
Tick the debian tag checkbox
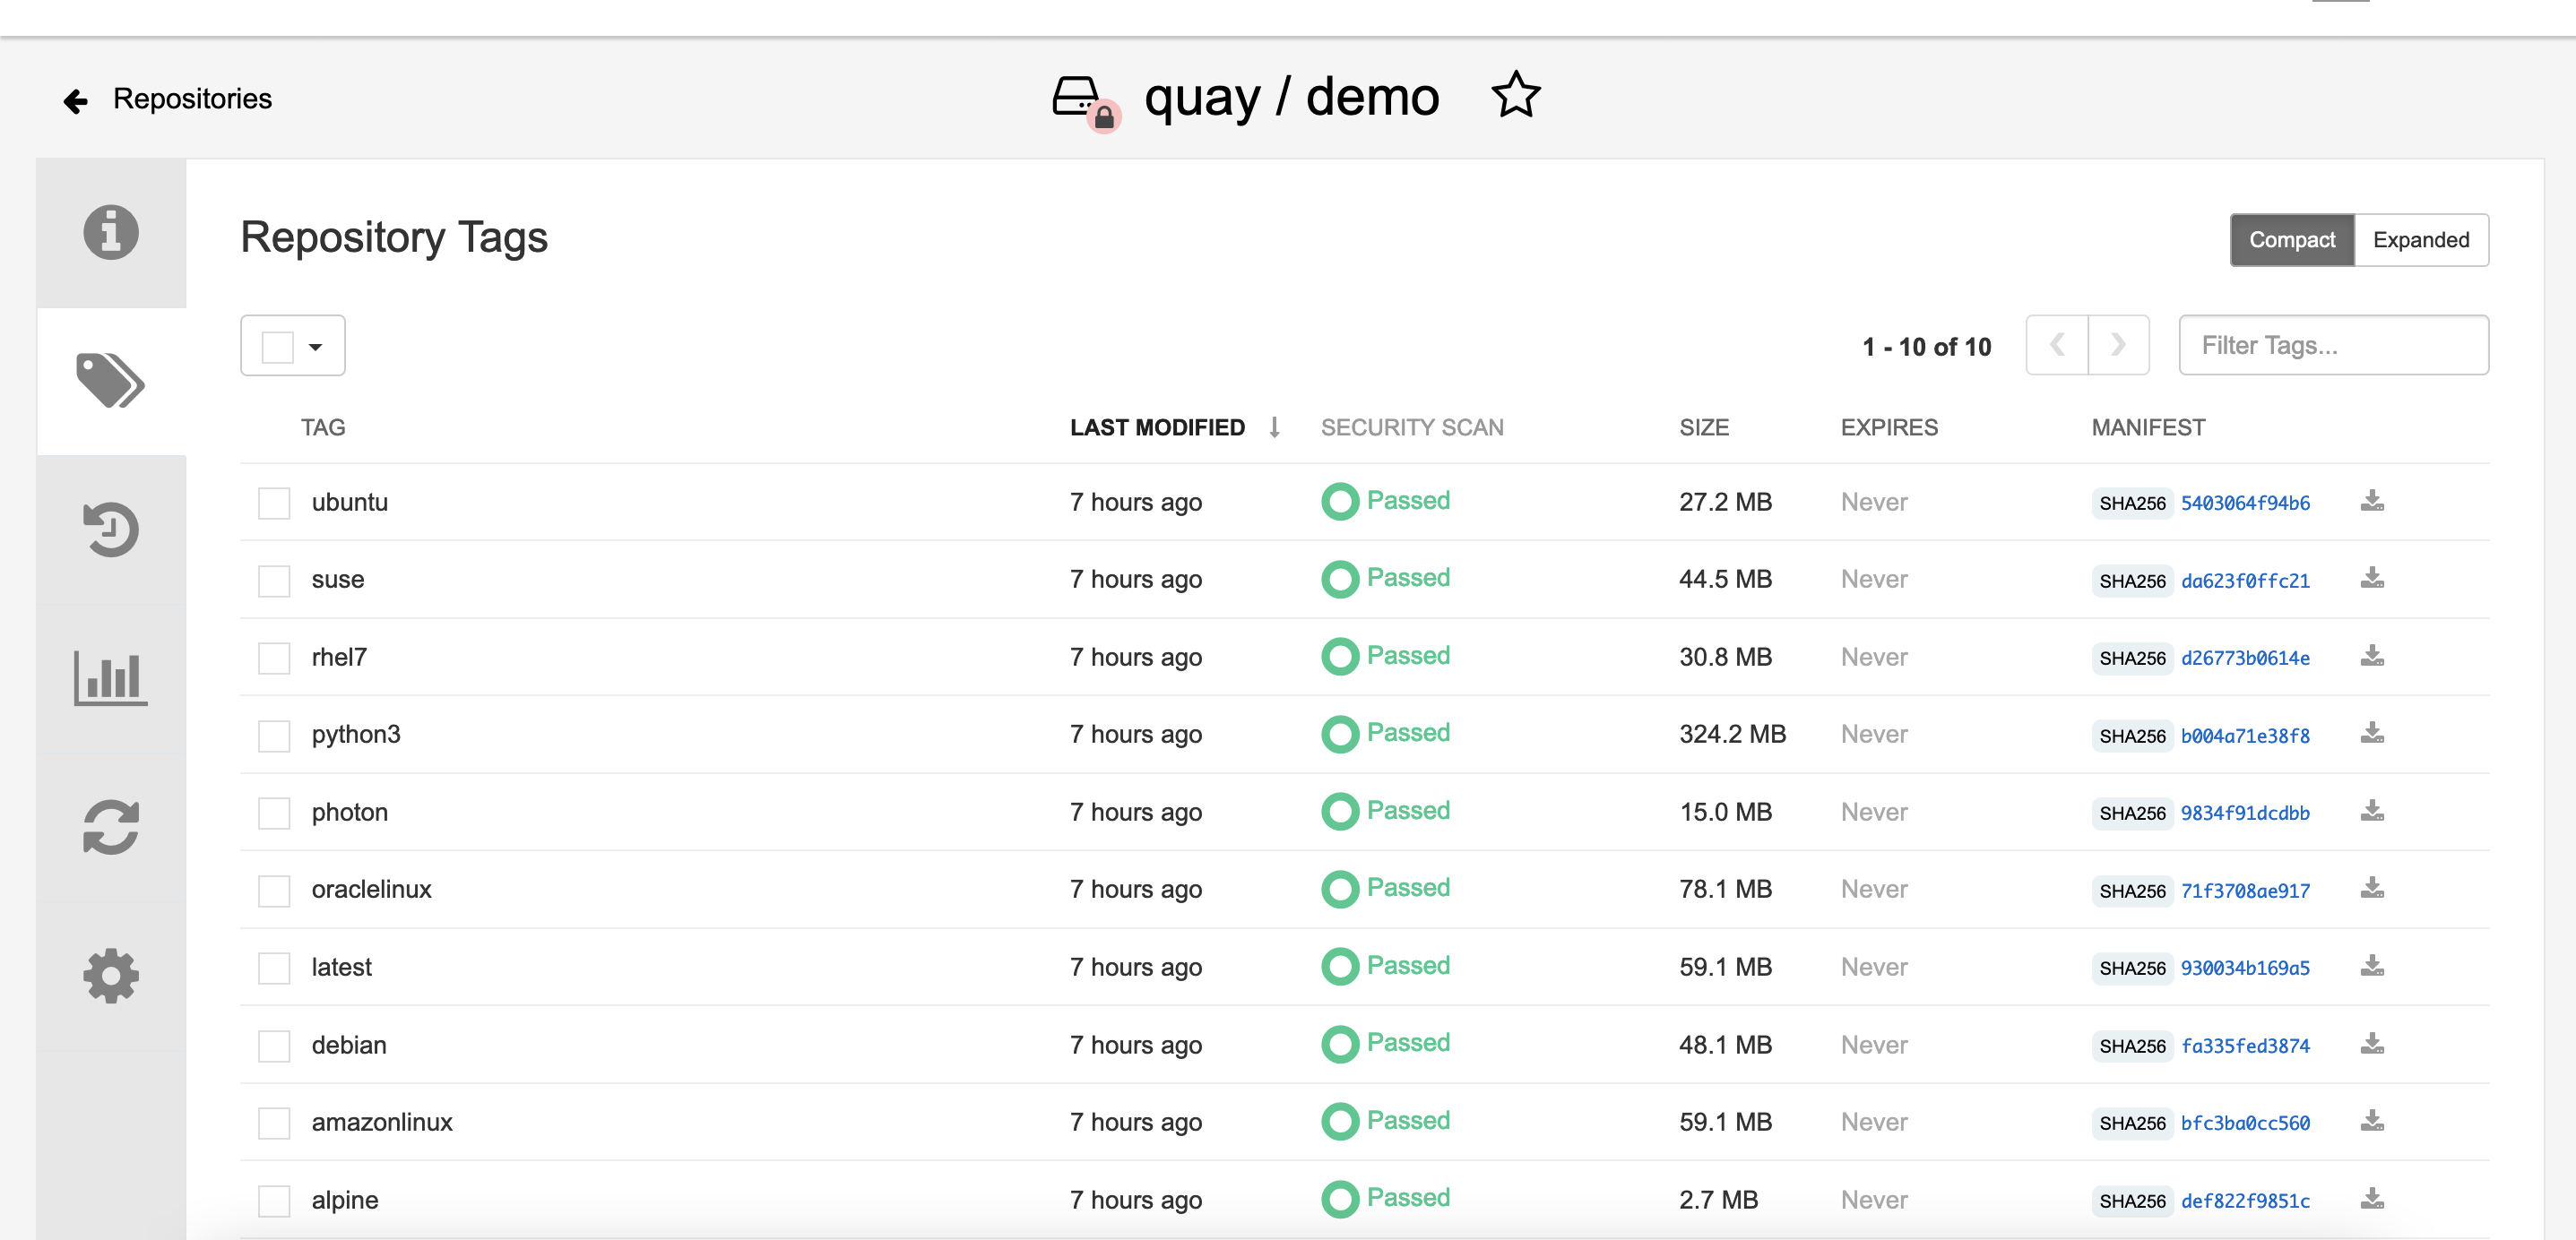pyautogui.click(x=273, y=1046)
